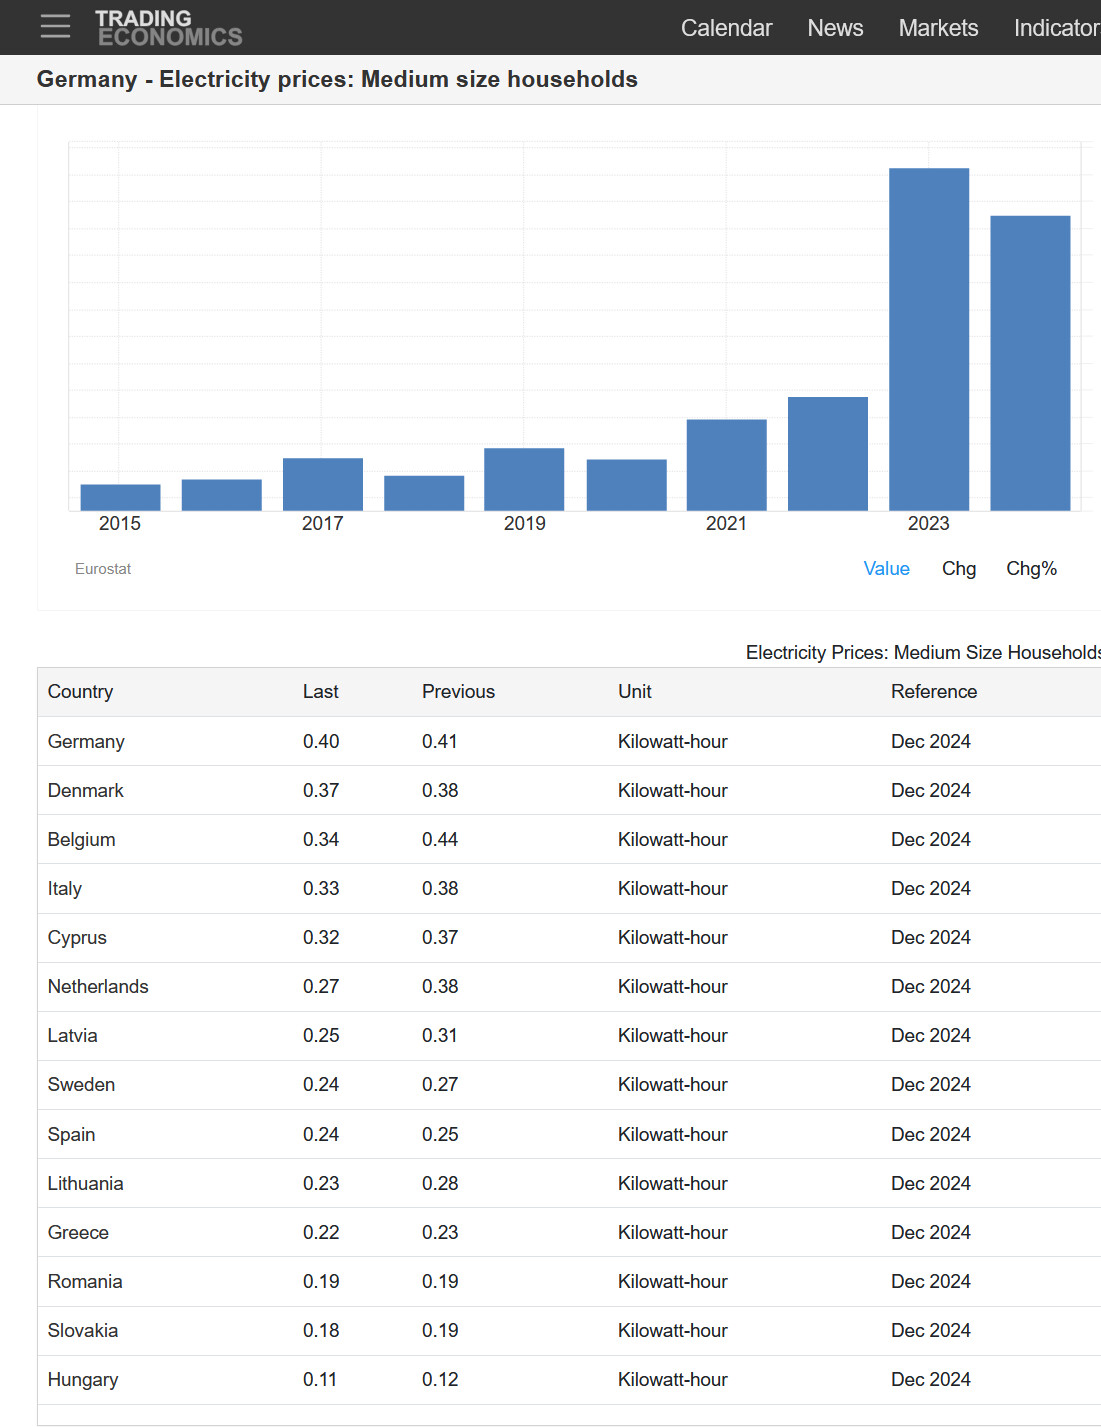This screenshot has height=1427, width=1101.
Task: Open the News menu item
Action: pos(835,28)
